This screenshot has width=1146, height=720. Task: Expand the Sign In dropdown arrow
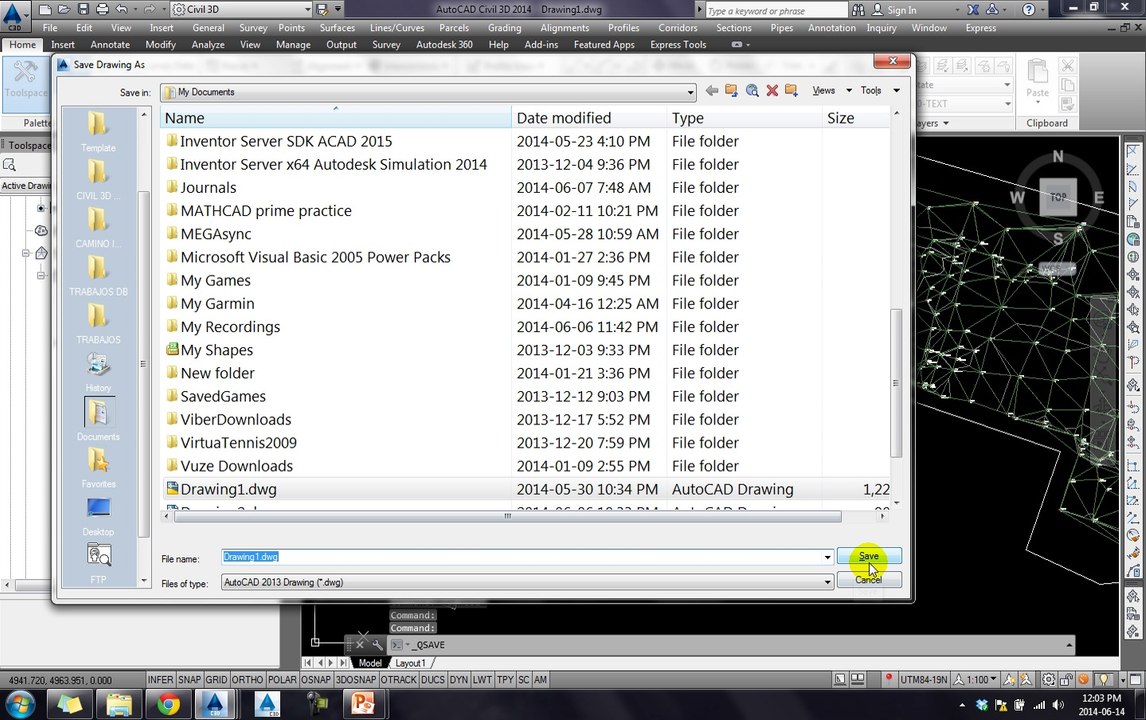957,10
